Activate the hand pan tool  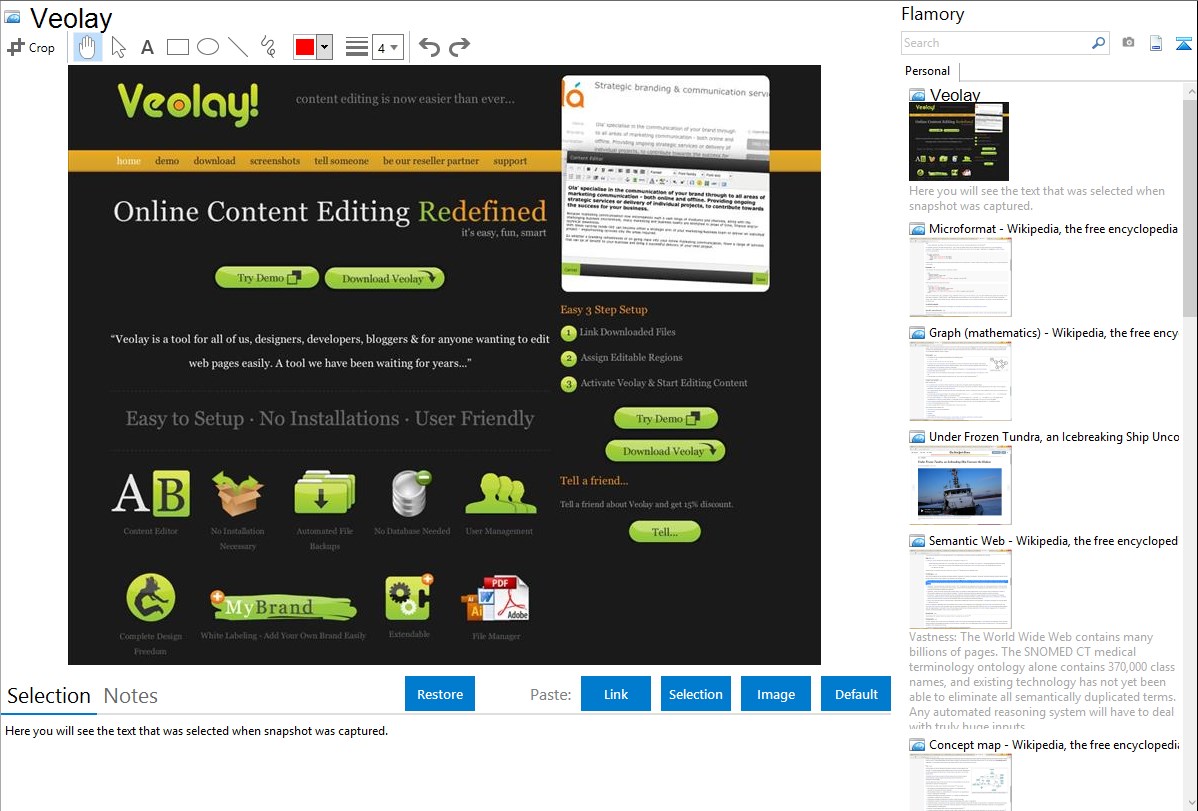[x=87, y=47]
